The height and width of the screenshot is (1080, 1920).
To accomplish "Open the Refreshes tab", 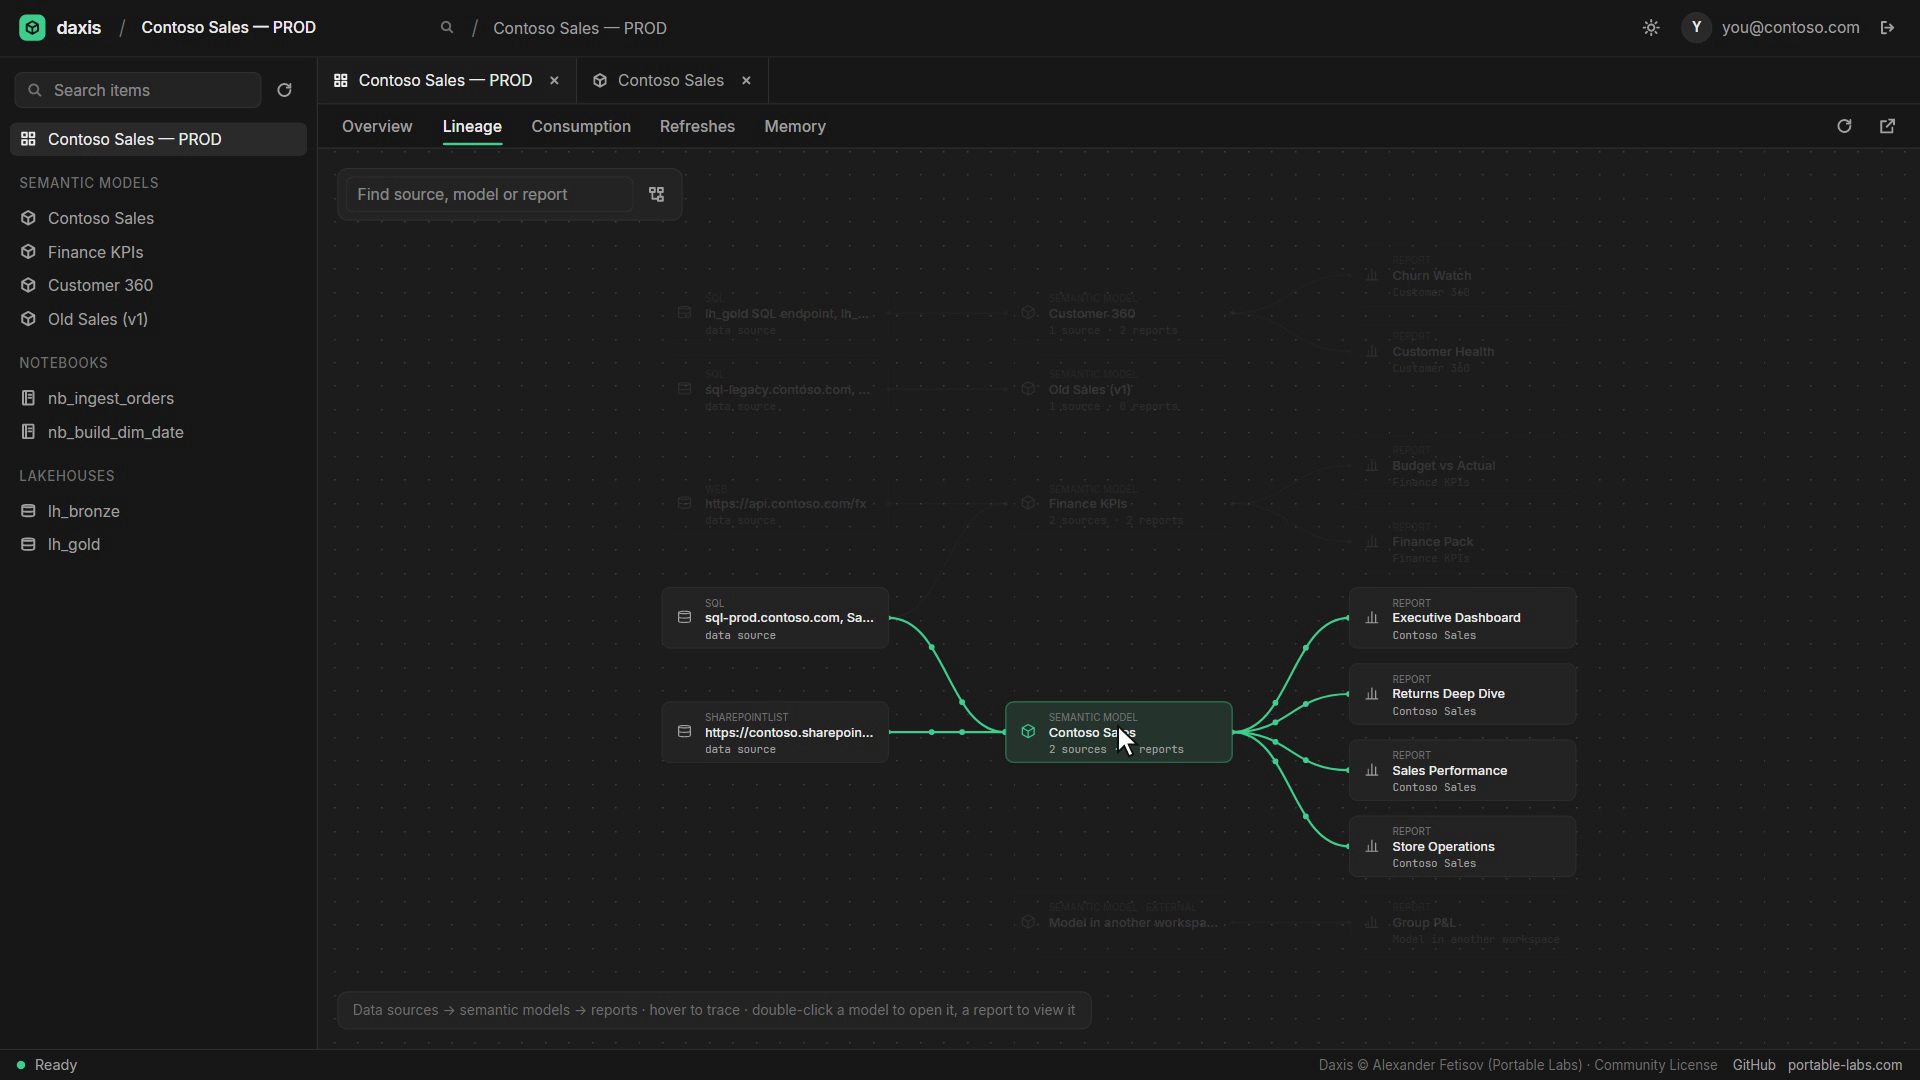I will point(697,127).
